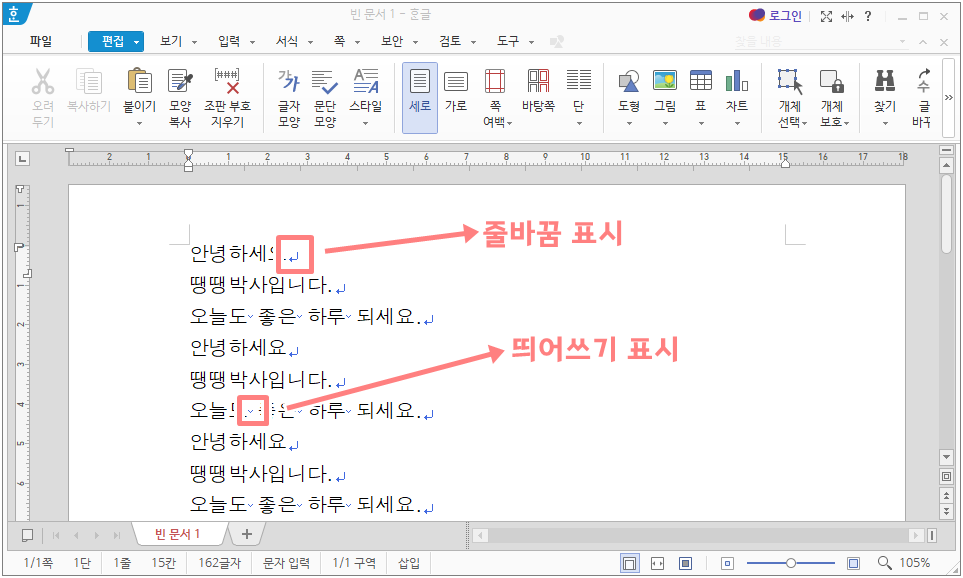
Task: Open the Picture (그림) dropdown arrow
Action: pyautogui.click(x=665, y=123)
